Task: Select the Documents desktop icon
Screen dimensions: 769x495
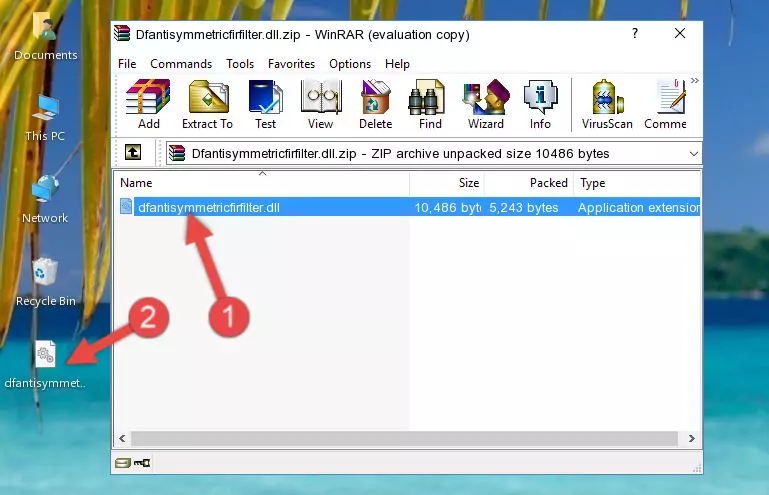Action: (x=45, y=37)
